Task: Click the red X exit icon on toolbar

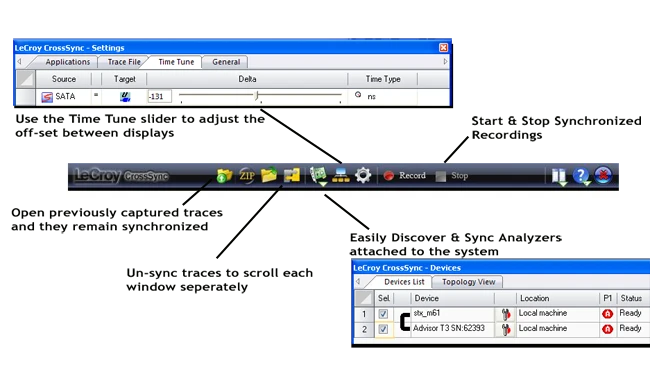Action: point(603,175)
